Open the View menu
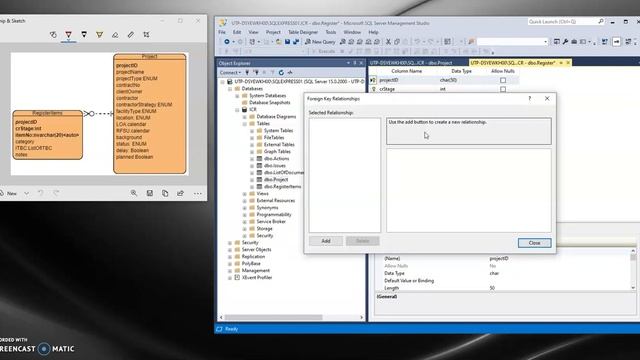 point(253,32)
